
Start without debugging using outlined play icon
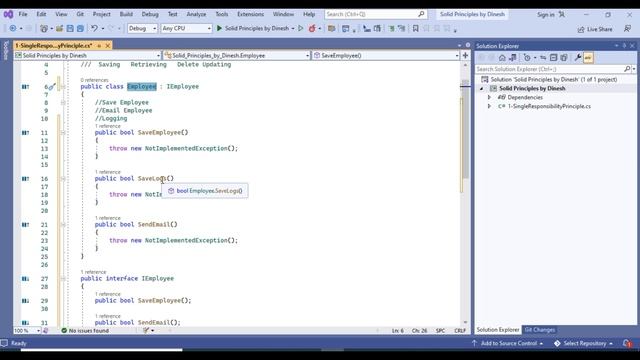[301, 29]
